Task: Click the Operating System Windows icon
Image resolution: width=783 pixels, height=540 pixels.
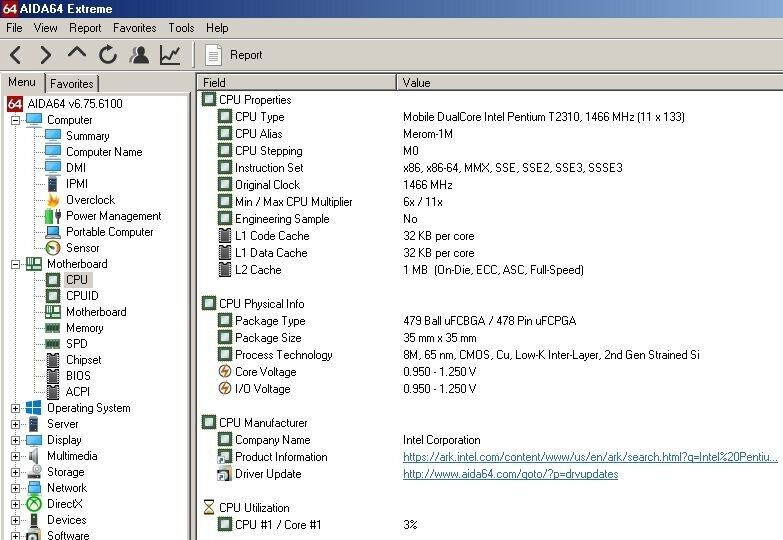Action: pyautogui.click(x=33, y=408)
